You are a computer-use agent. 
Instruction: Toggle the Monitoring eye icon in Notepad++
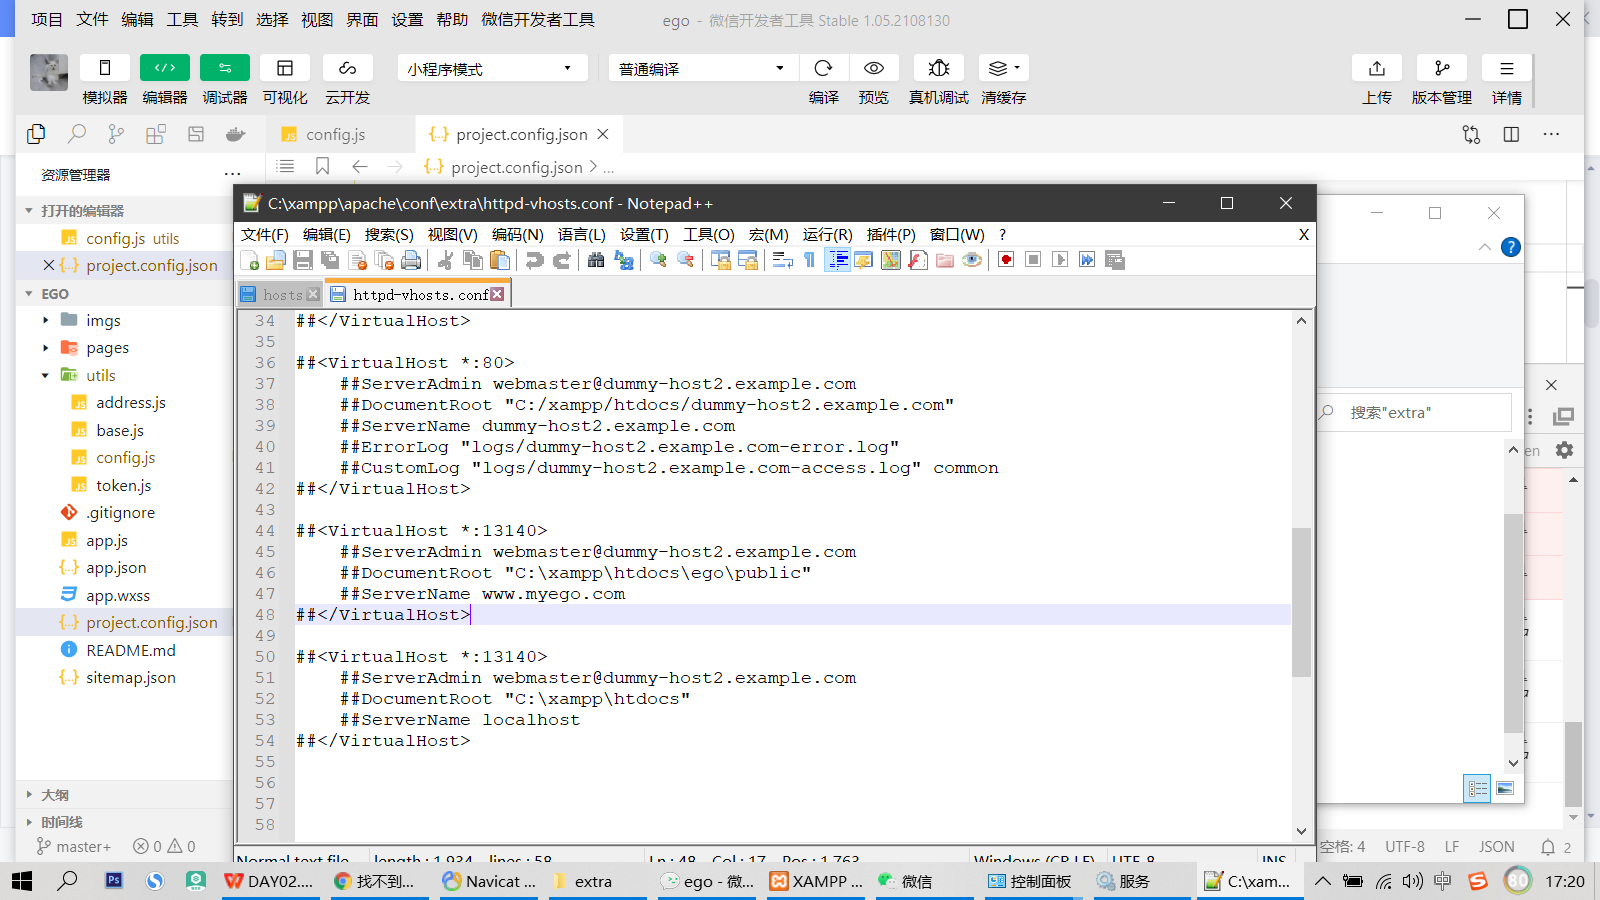coord(971,261)
